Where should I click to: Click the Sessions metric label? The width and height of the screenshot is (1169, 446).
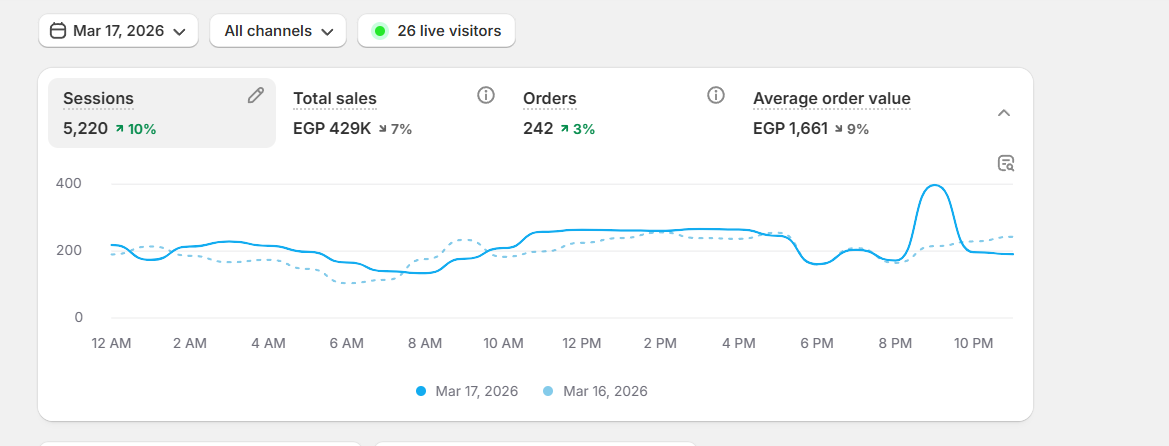[98, 98]
